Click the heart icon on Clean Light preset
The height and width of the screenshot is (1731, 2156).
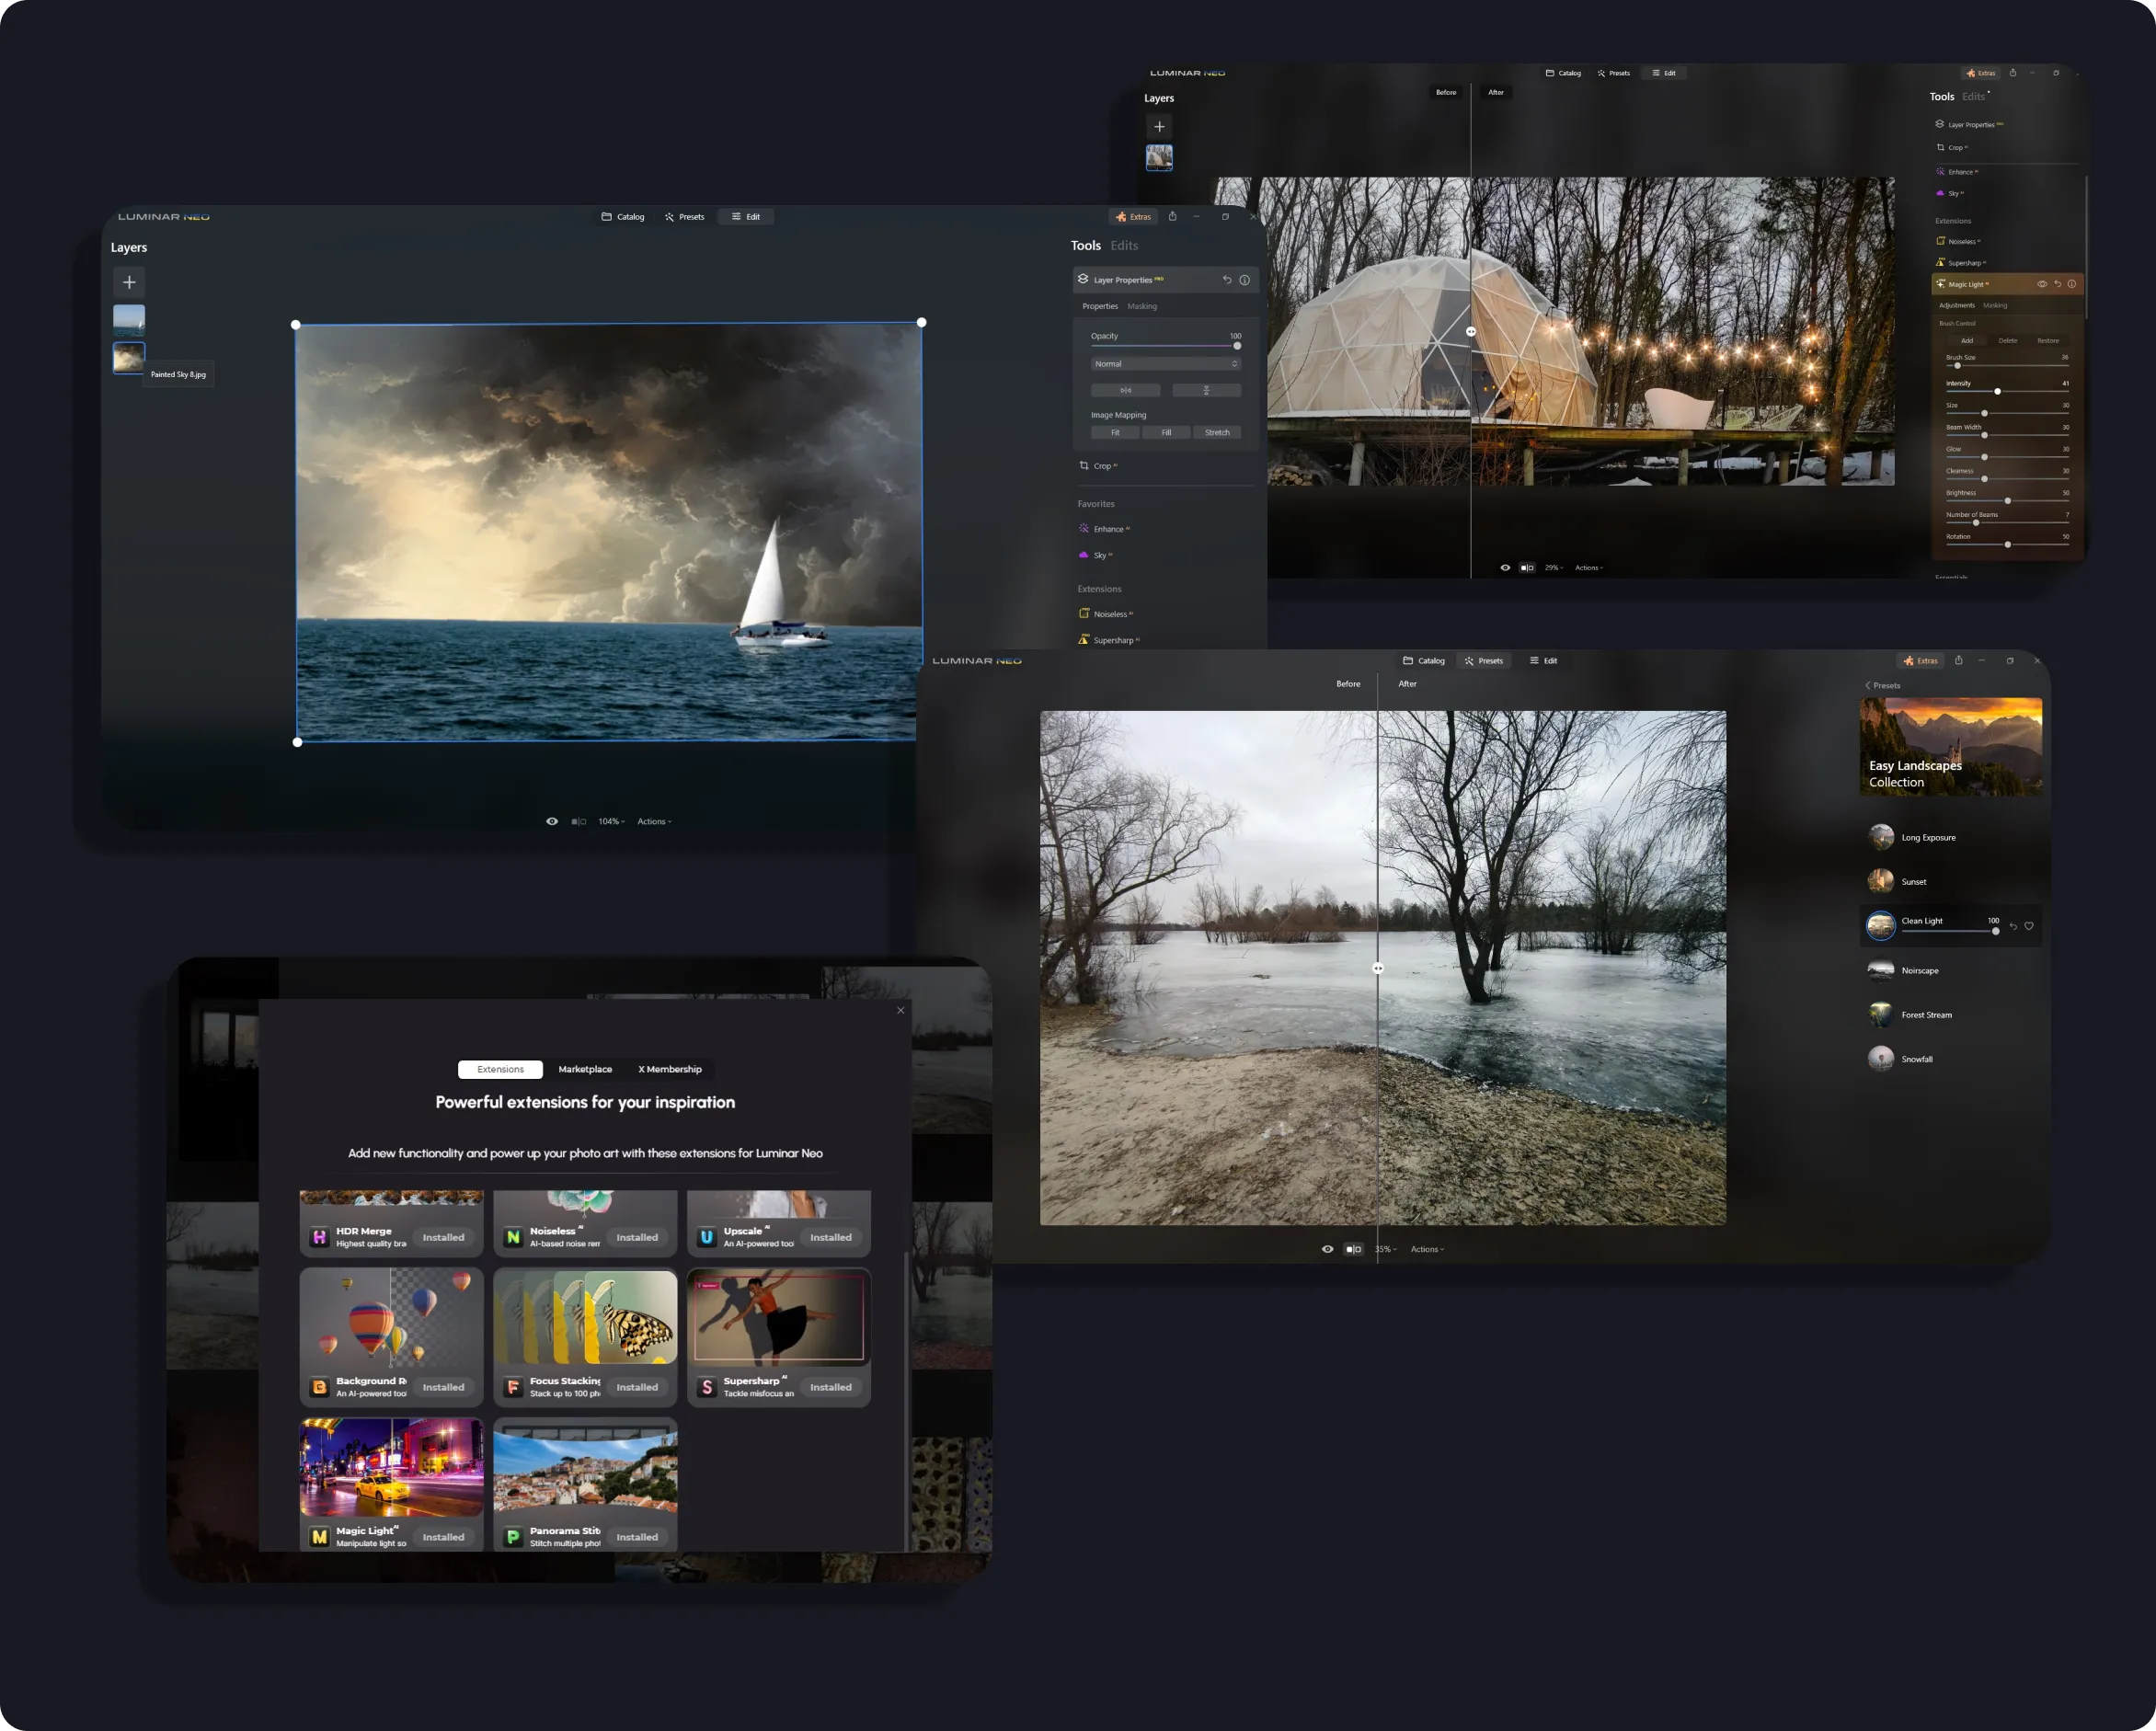tap(2029, 926)
